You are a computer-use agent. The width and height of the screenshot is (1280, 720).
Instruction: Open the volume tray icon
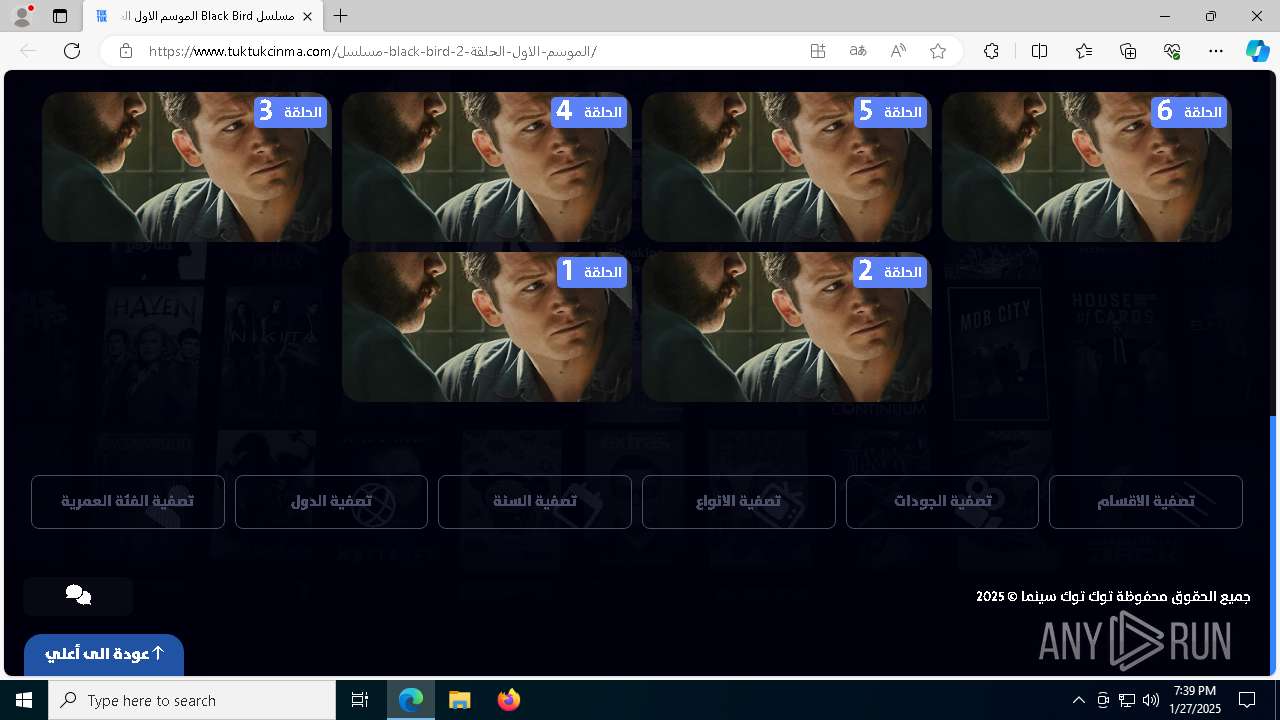[1150, 700]
